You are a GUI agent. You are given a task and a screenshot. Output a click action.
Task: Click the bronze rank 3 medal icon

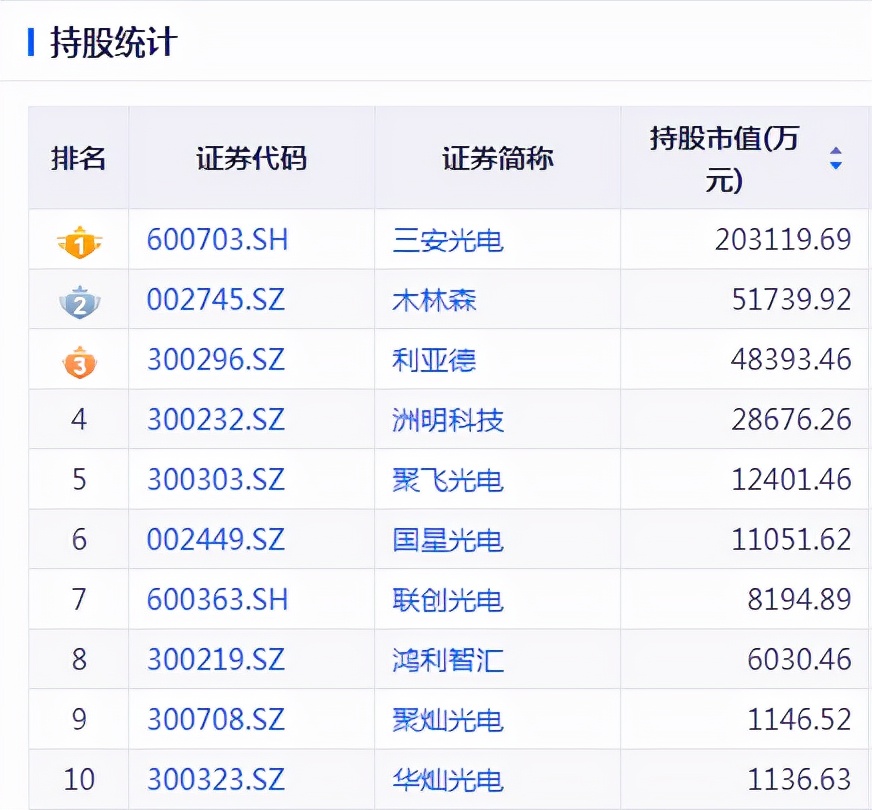(79, 361)
